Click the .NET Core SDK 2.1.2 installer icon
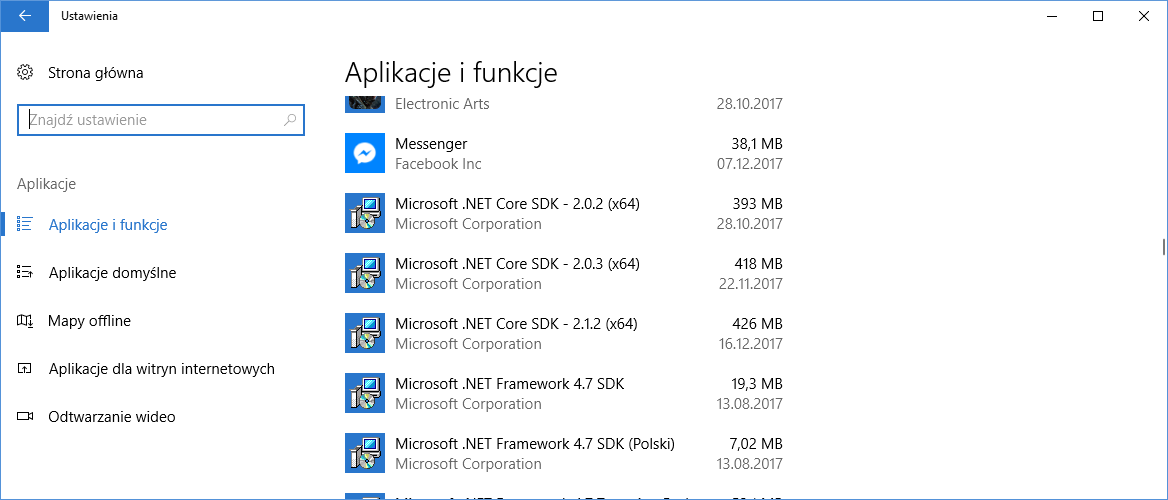This screenshot has width=1168, height=500. point(365,333)
